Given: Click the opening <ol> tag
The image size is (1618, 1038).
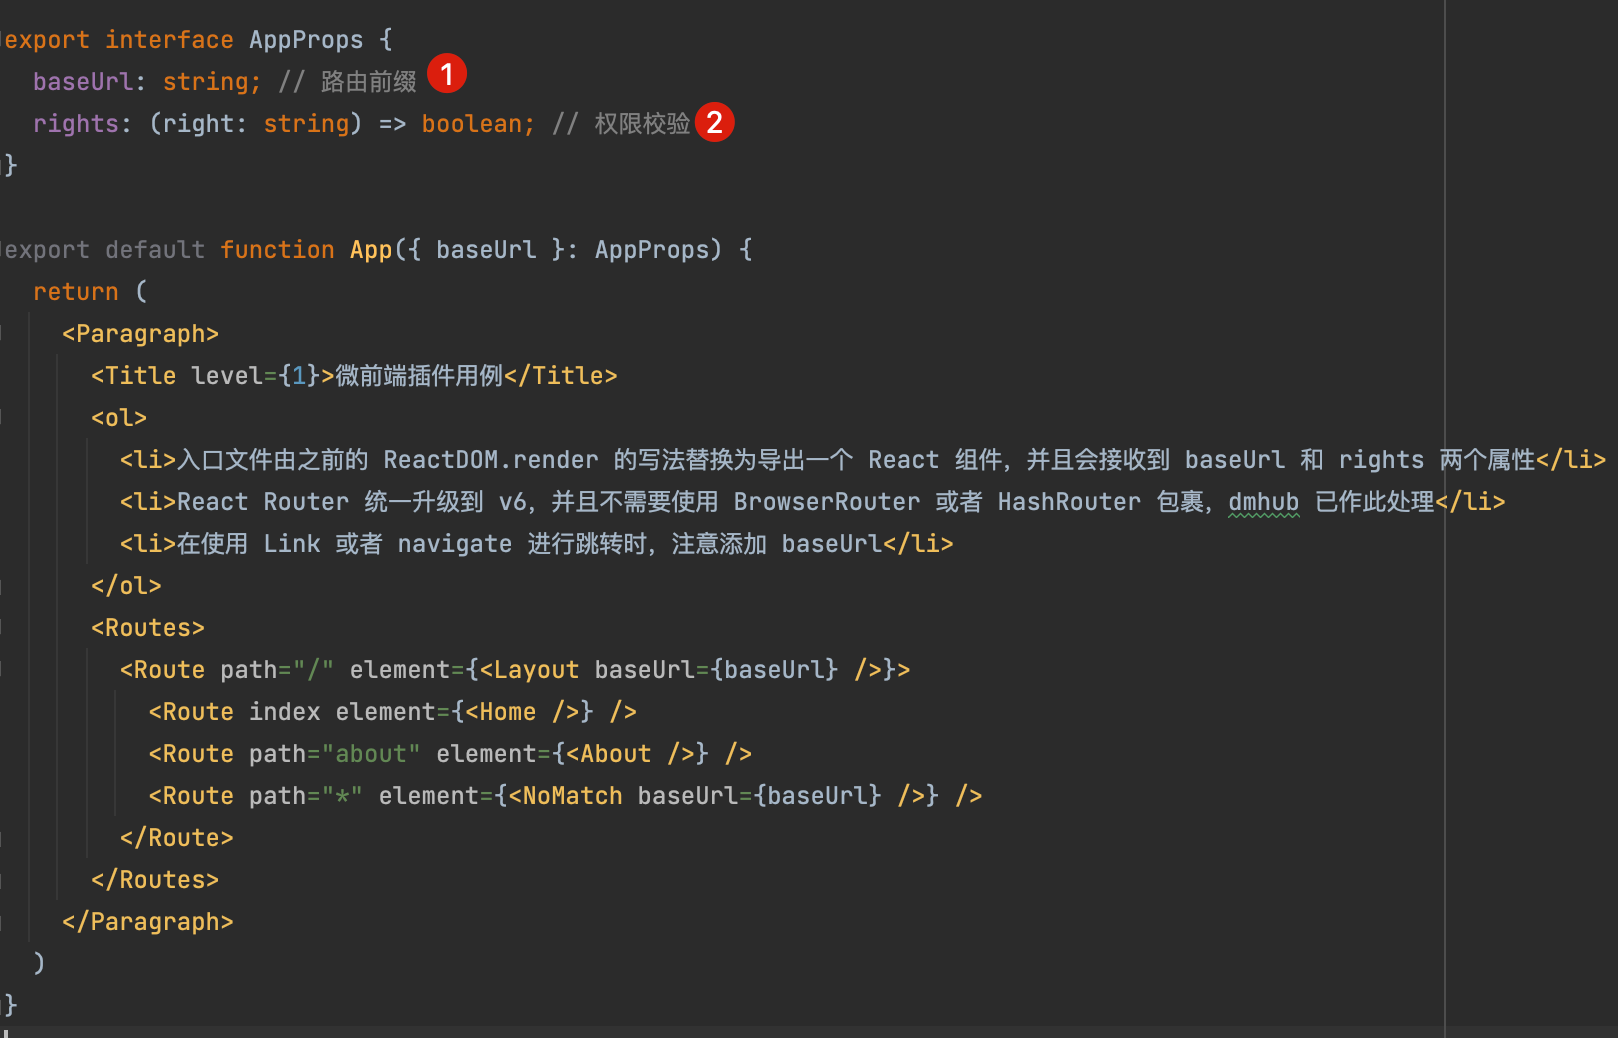Looking at the screenshot, I should tap(119, 418).
